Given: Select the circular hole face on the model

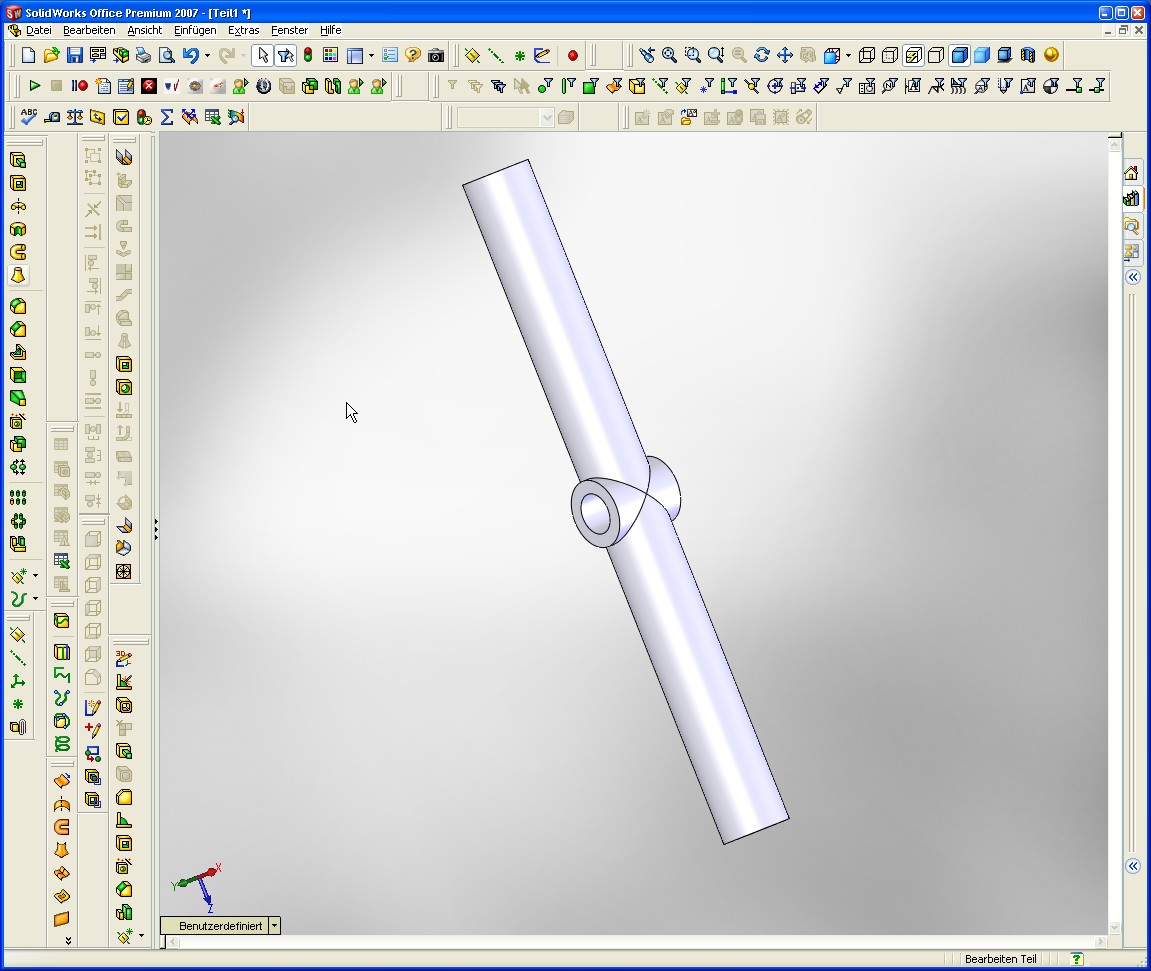Looking at the screenshot, I should click(595, 514).
